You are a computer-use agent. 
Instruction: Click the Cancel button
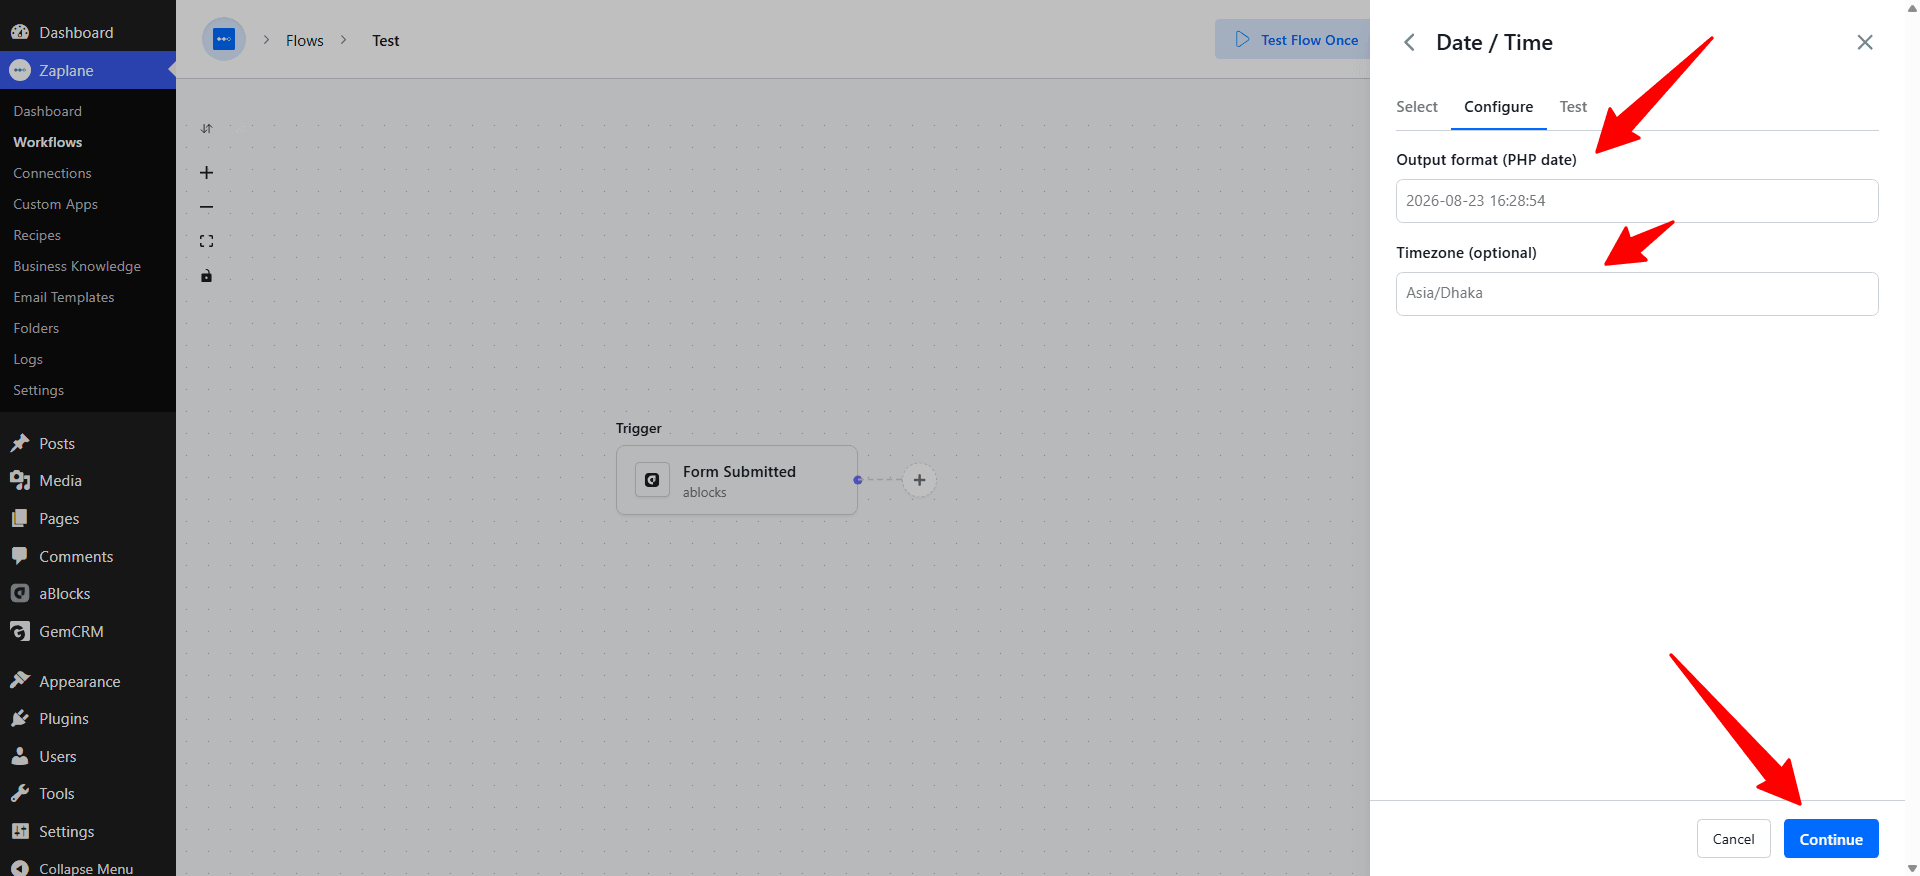coord(1733,839)
